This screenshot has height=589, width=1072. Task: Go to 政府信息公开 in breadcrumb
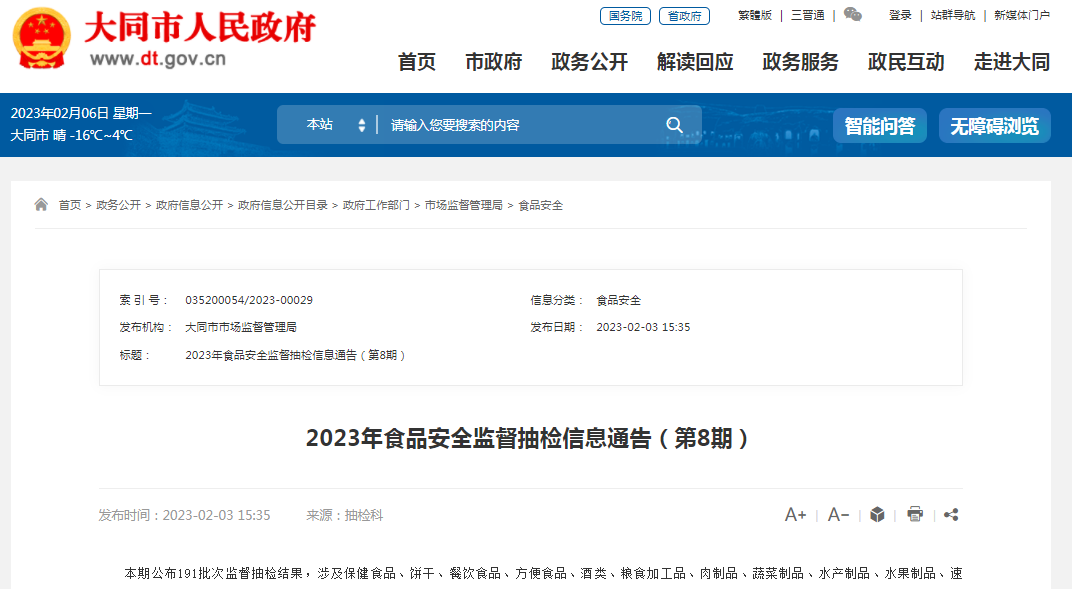(x=189, y=205)
